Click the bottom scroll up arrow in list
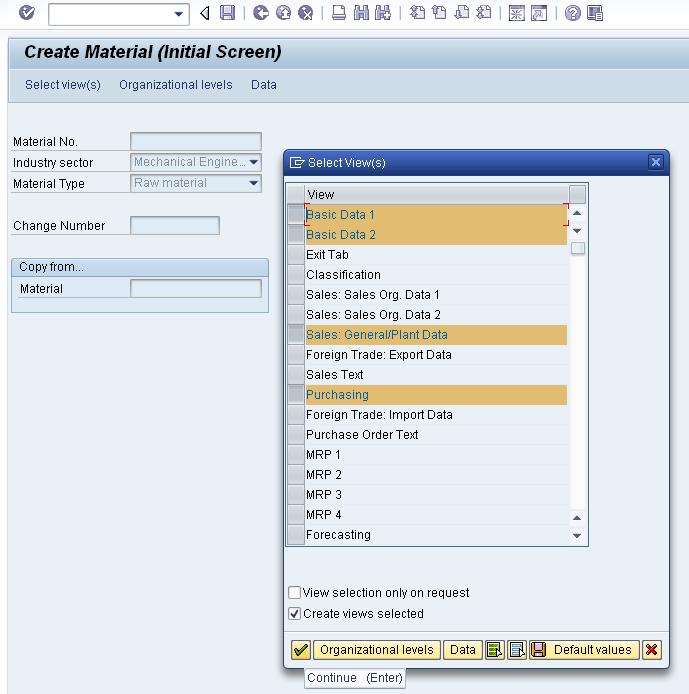Image resolution: width=689 pixels, height=694 pixels. (577, 518)
